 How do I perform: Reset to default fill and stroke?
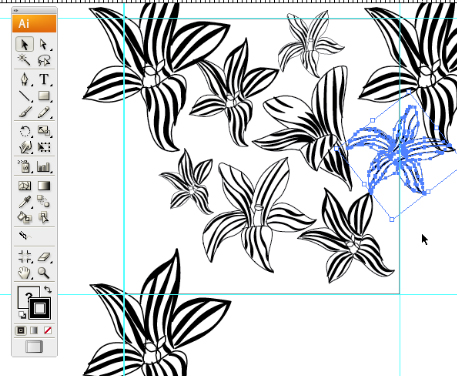pyautogui.click(x=22, y=314)
